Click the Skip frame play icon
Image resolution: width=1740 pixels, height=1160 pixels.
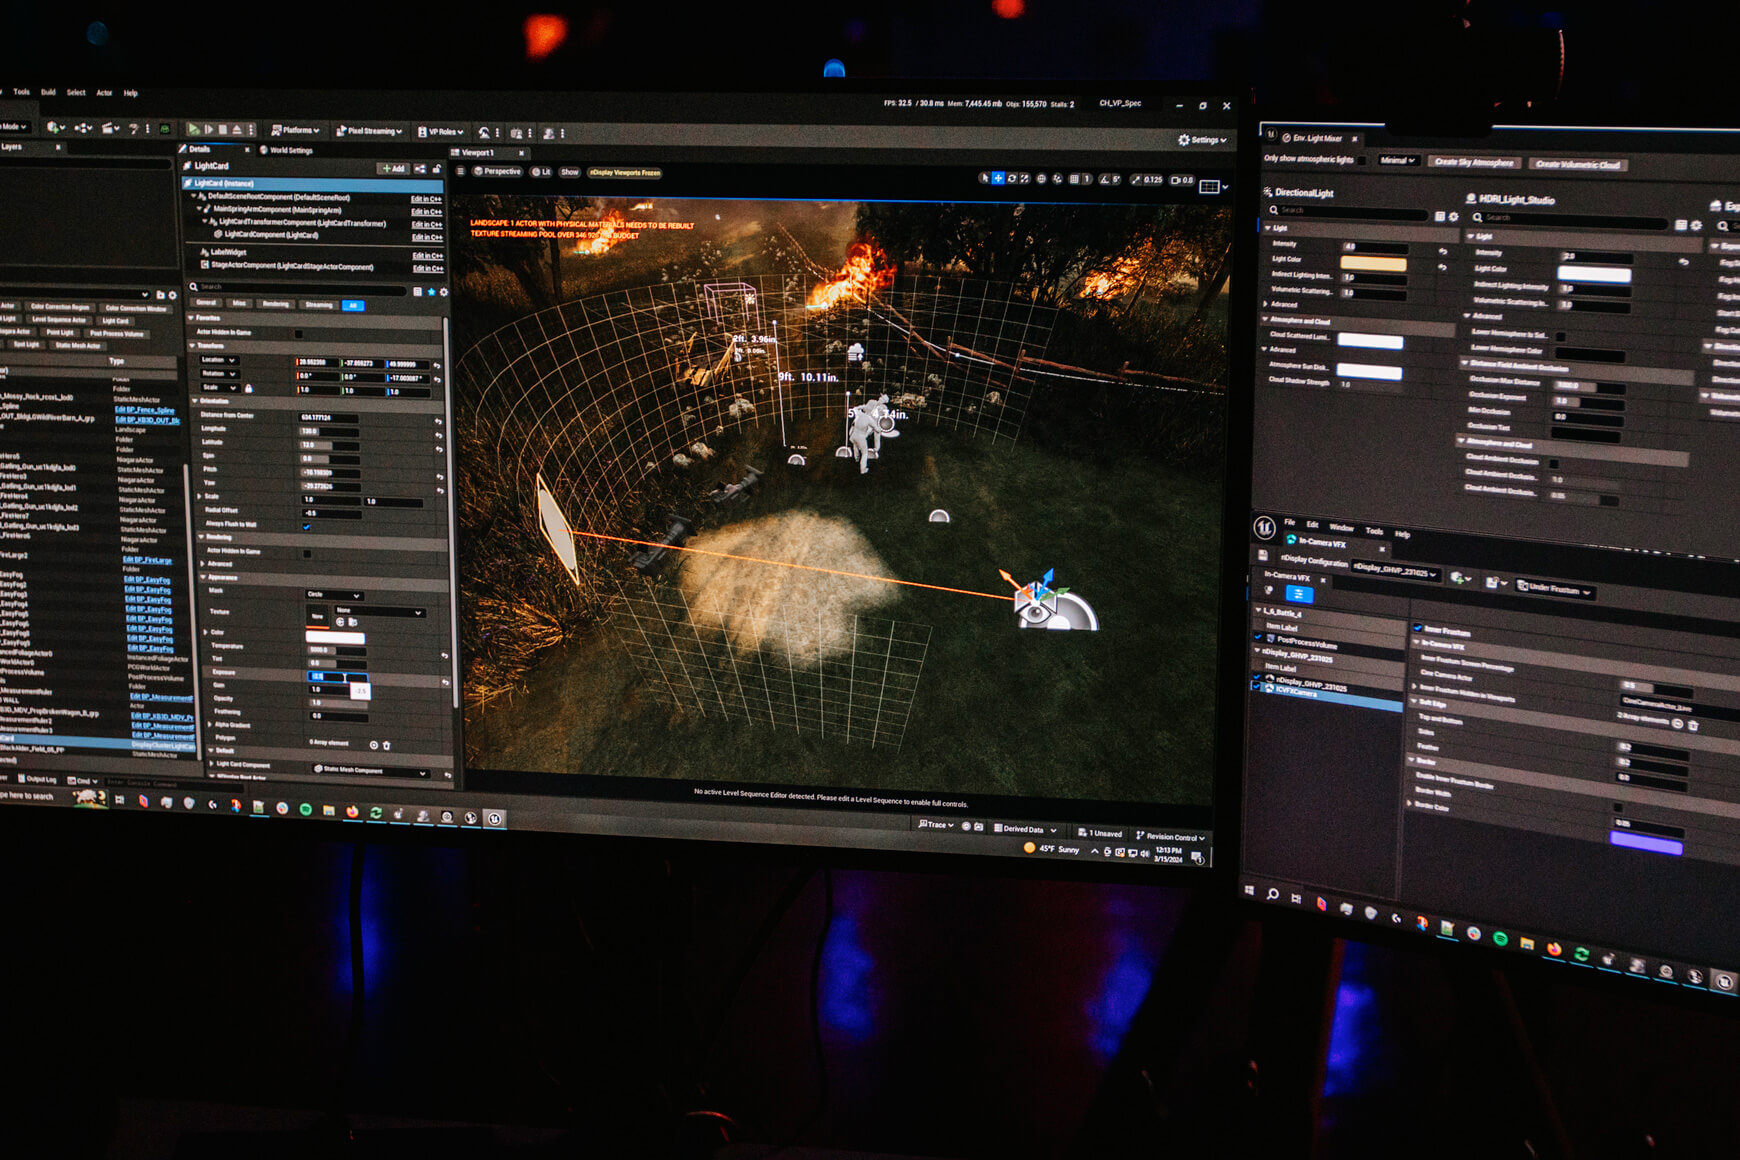point(209,129)
